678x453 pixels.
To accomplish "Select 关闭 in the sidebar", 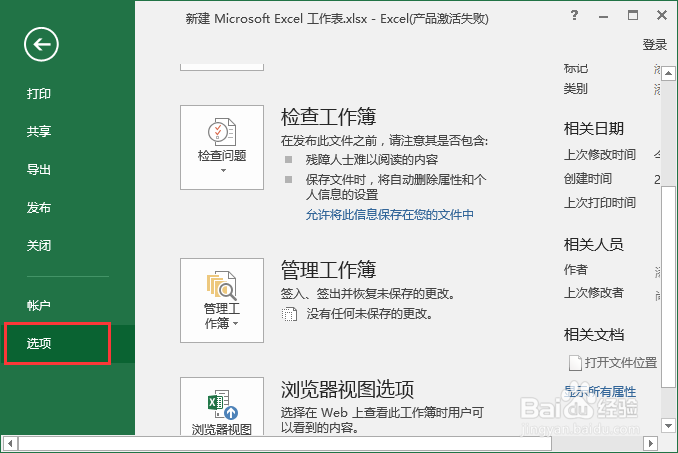I will (x=39, y=245).
